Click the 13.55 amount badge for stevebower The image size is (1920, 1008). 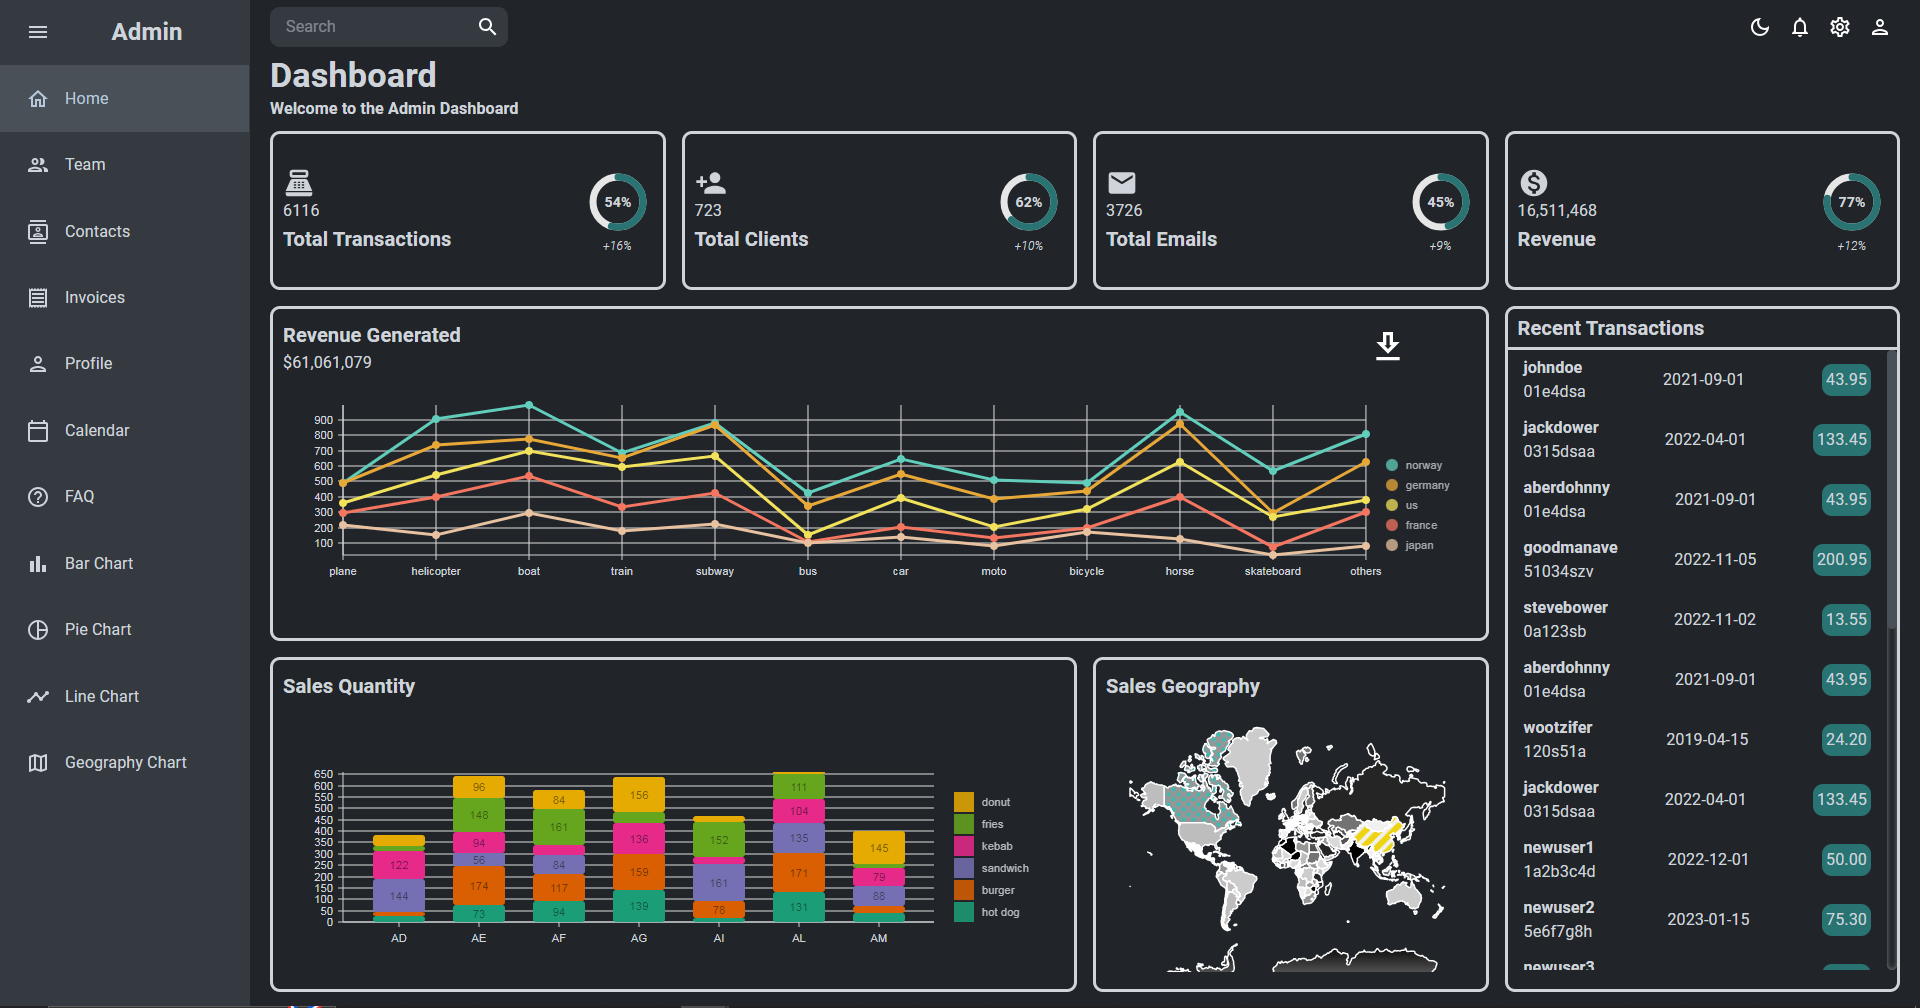coord(1845,620)
